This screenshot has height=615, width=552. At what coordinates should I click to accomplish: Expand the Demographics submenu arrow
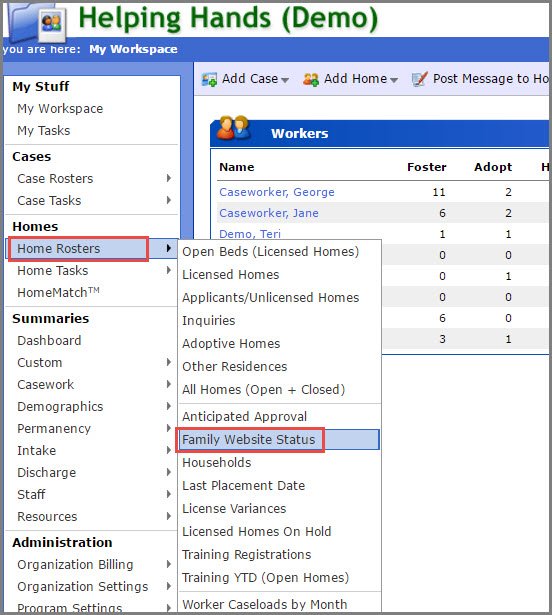pyautogui.click(x=169, y=406)
